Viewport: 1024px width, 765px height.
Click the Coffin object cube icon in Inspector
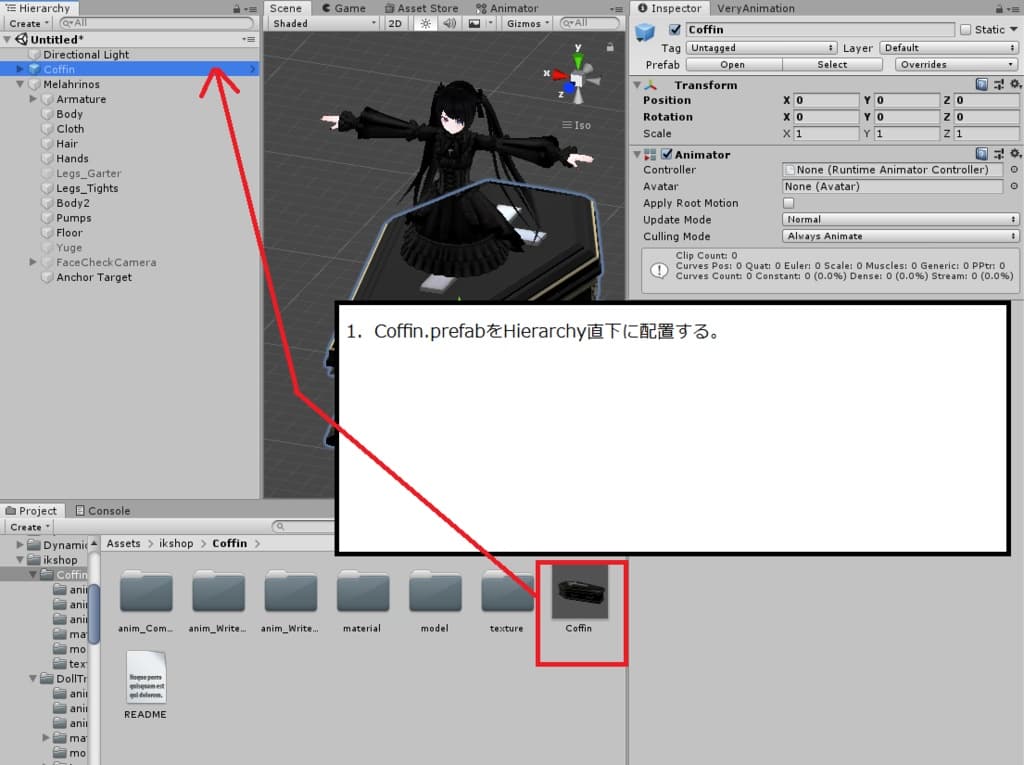645,31
